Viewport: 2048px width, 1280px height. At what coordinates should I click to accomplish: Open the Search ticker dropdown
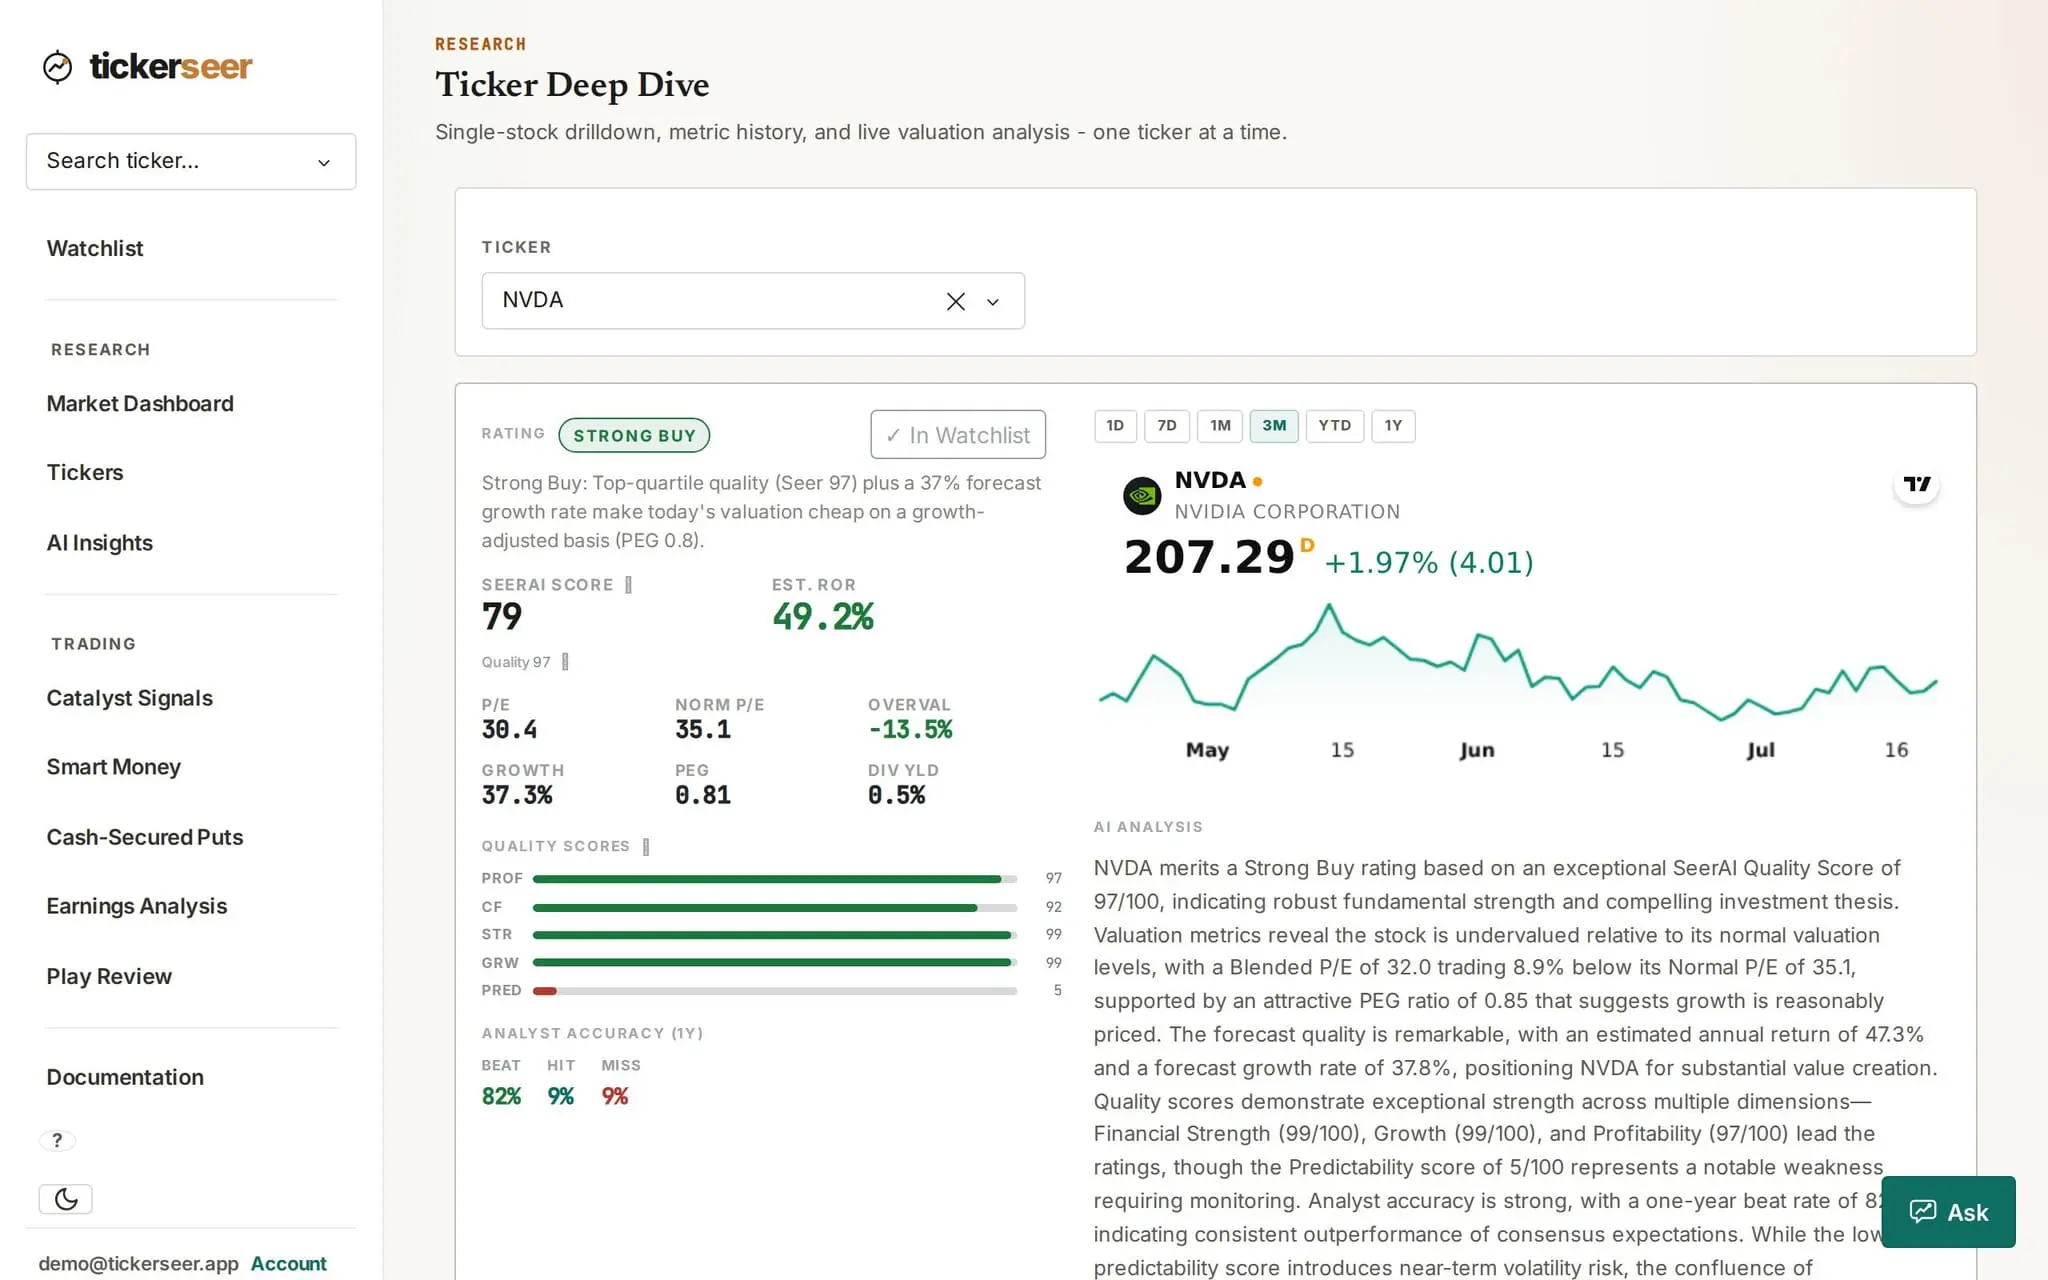pos(191,161)
